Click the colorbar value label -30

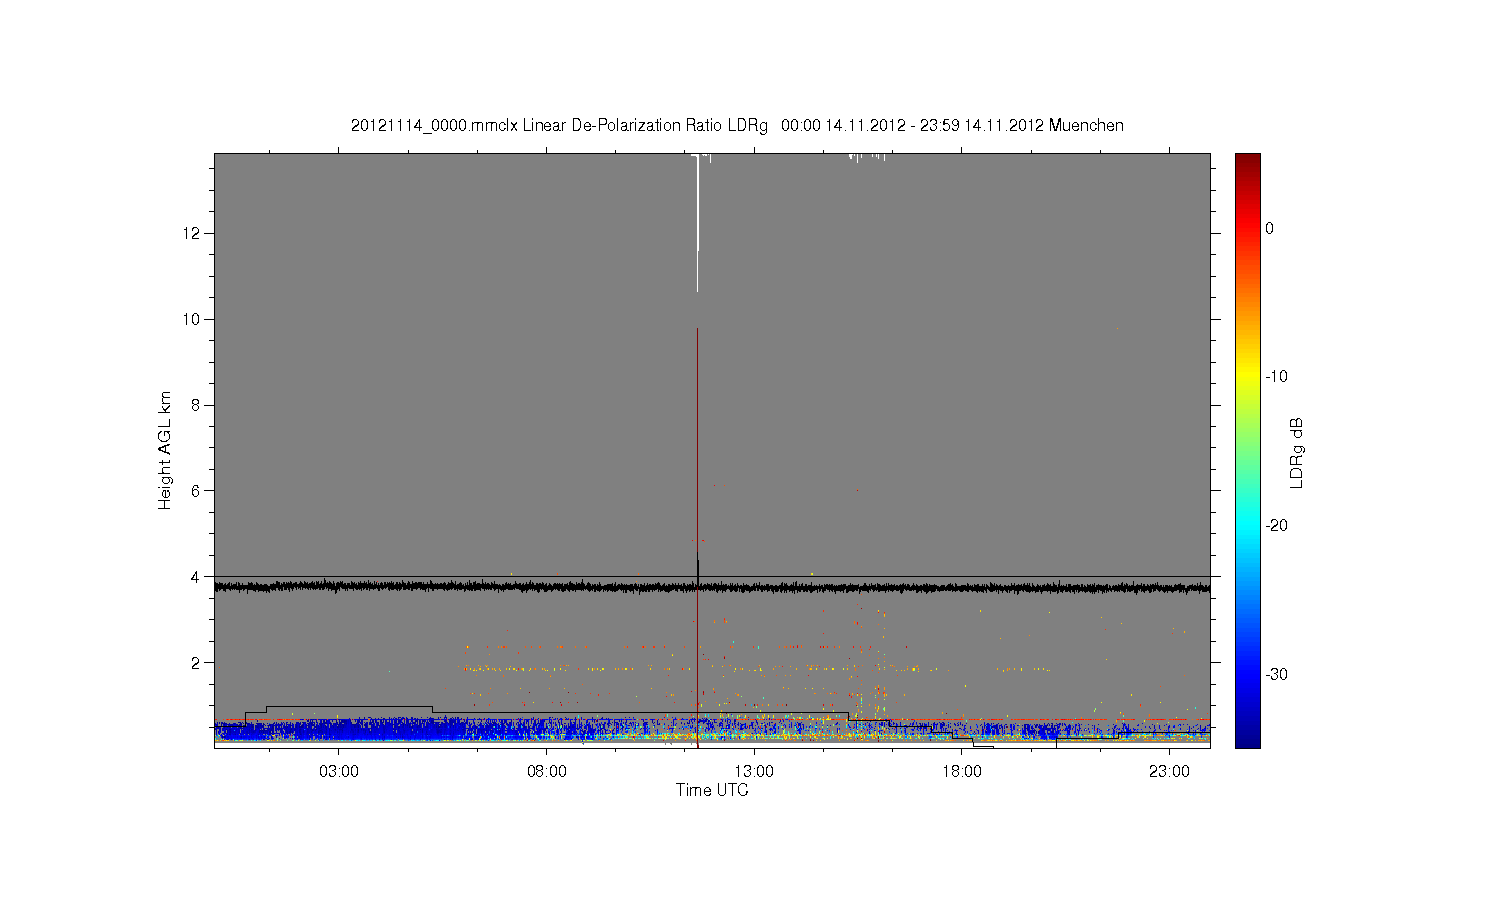[1276, 674]
